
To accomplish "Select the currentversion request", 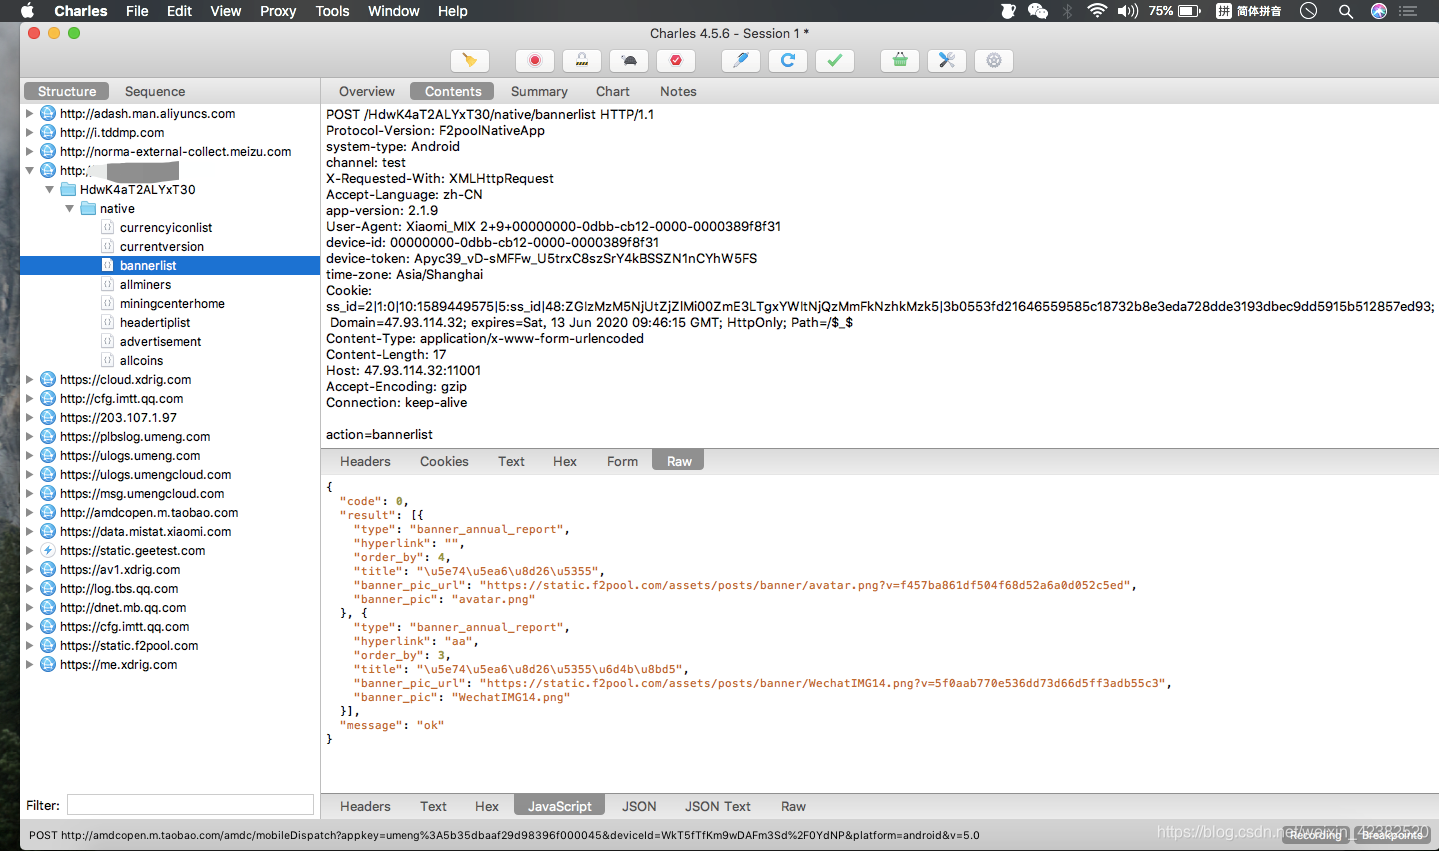I will [162, 246].
